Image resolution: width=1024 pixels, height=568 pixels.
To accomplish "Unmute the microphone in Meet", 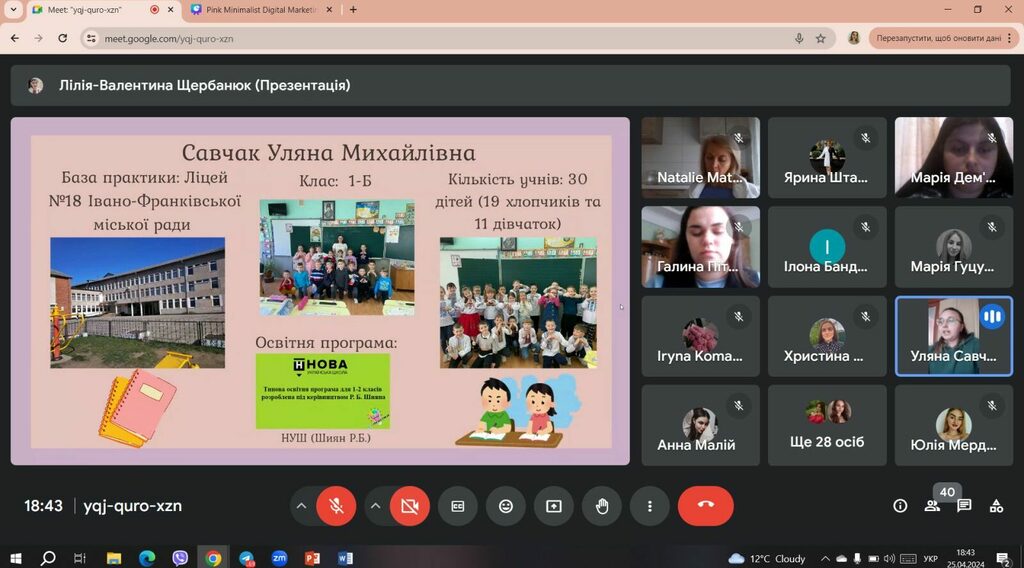I will click(336, 506).
